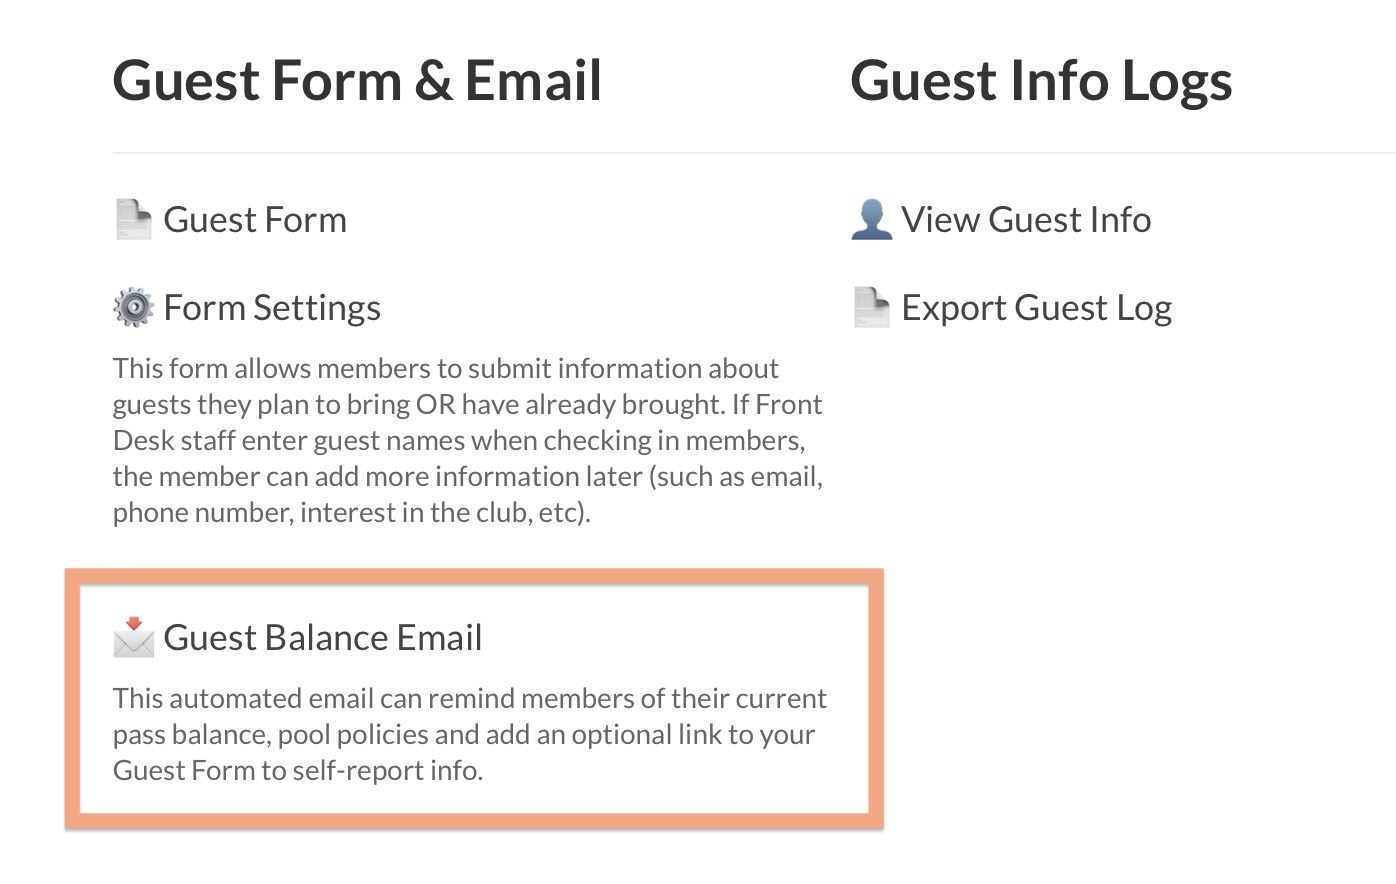Click the document icon beside Export Guest Log
Image resolution: width=1396 pixels, height=884 pixels.
tap(871, 308)
